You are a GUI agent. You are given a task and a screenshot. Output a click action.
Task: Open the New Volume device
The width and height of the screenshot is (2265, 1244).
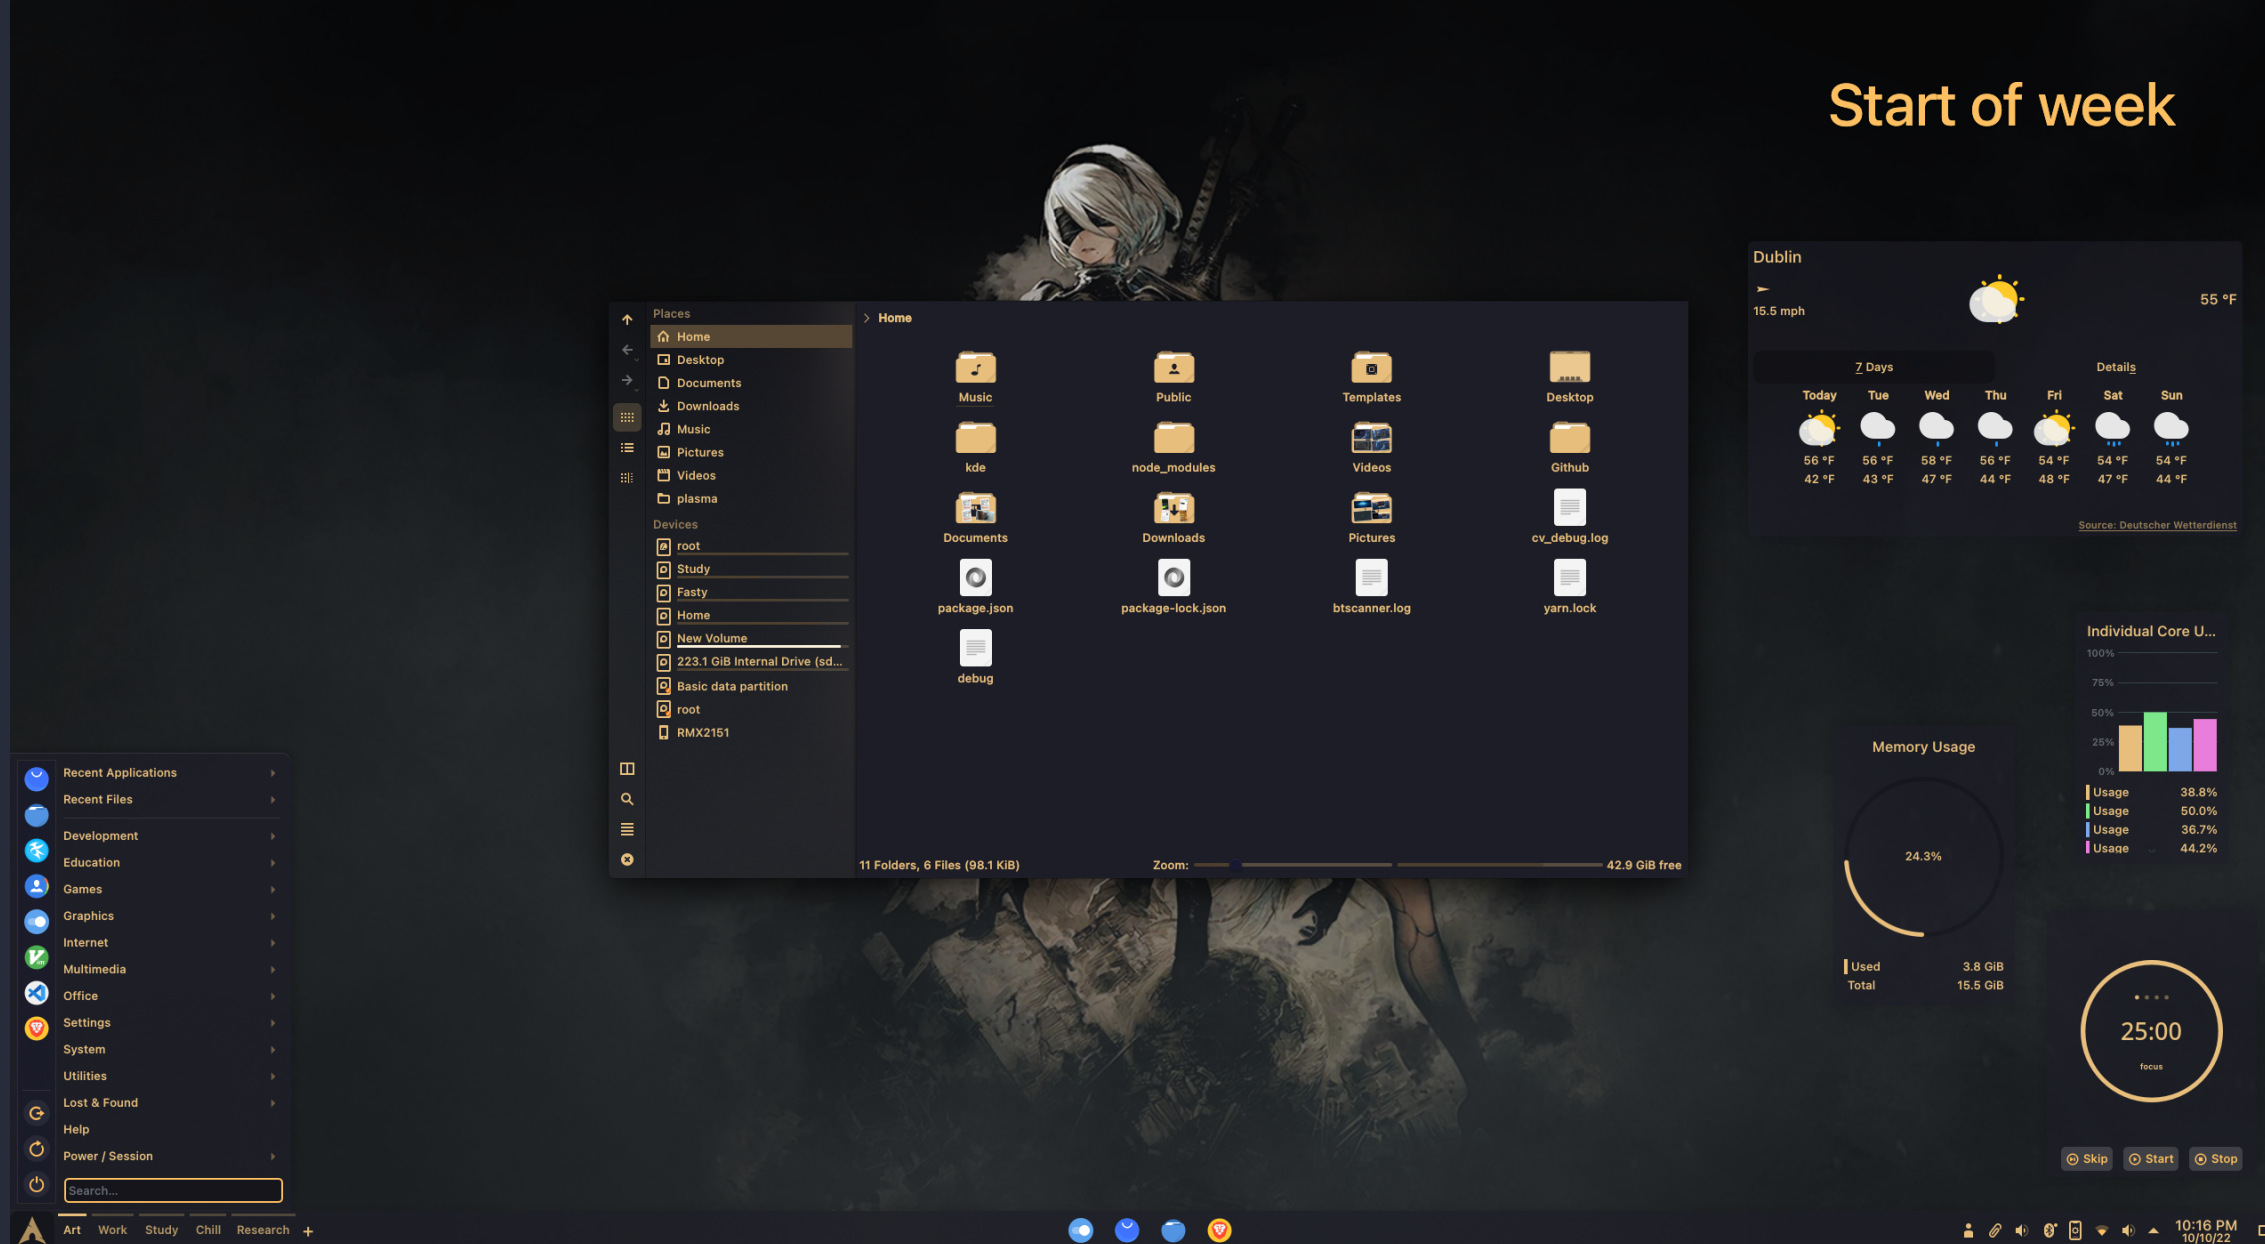751,638
